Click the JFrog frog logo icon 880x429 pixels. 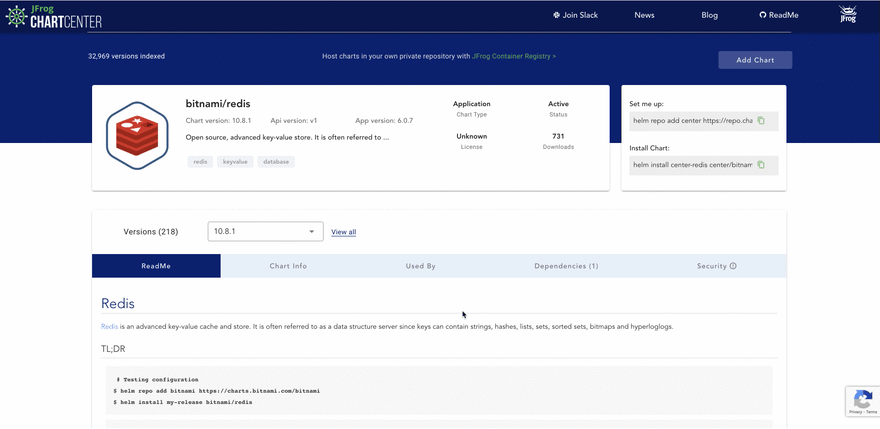click(x=847, y=15)
